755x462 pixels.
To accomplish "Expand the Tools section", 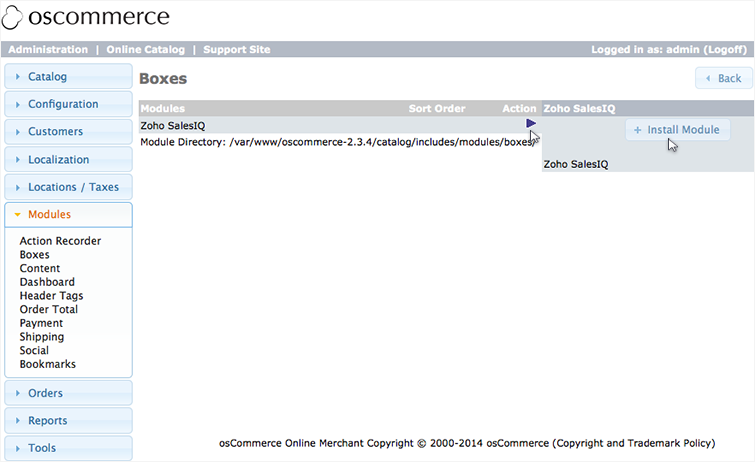I will 68,448.
